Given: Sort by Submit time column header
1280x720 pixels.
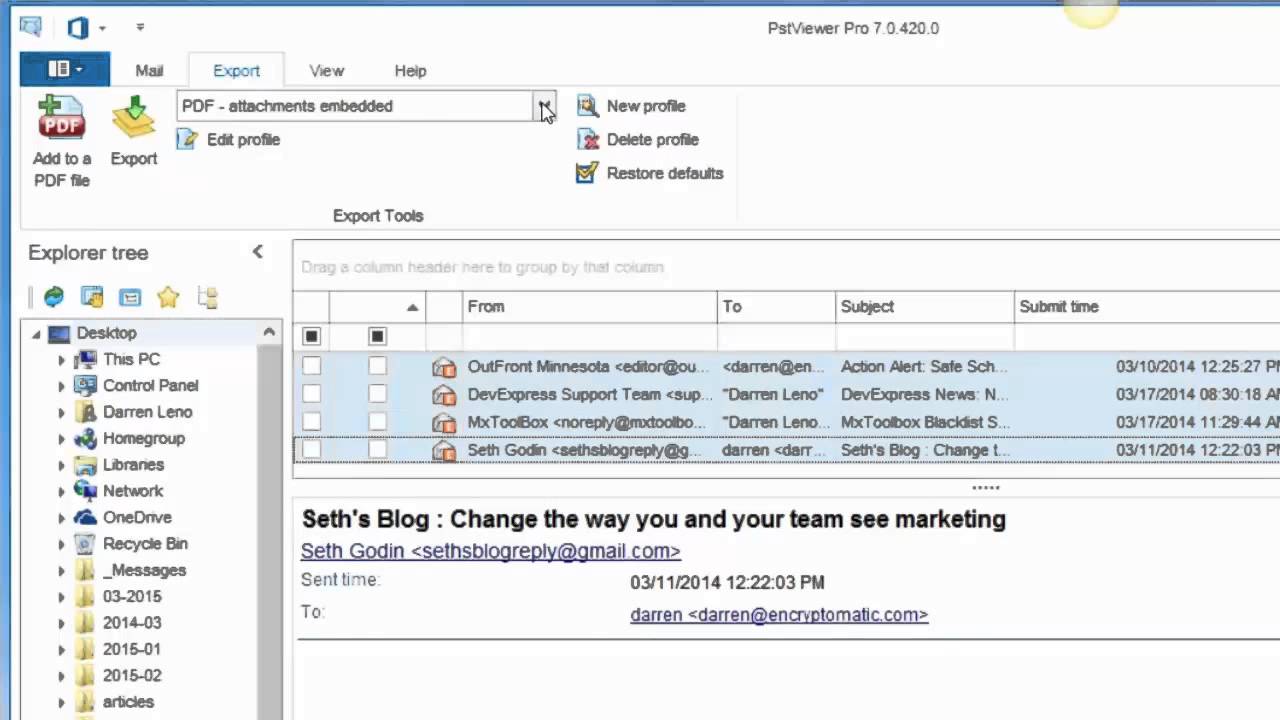Looking at the screenshot, I should pos(1147,307).
